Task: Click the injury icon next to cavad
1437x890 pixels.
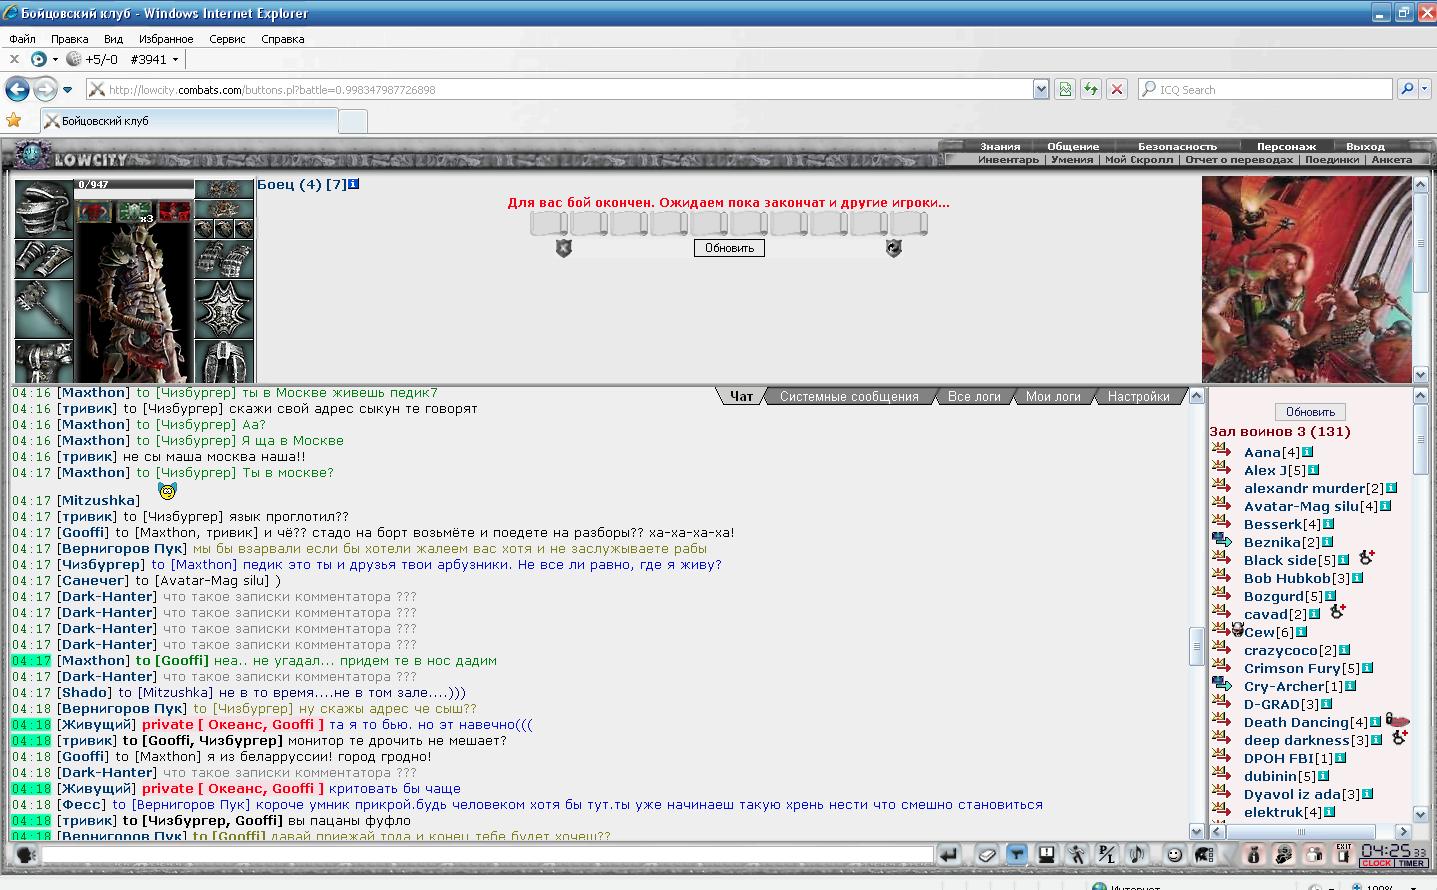Action: (x=1338, y=611)
